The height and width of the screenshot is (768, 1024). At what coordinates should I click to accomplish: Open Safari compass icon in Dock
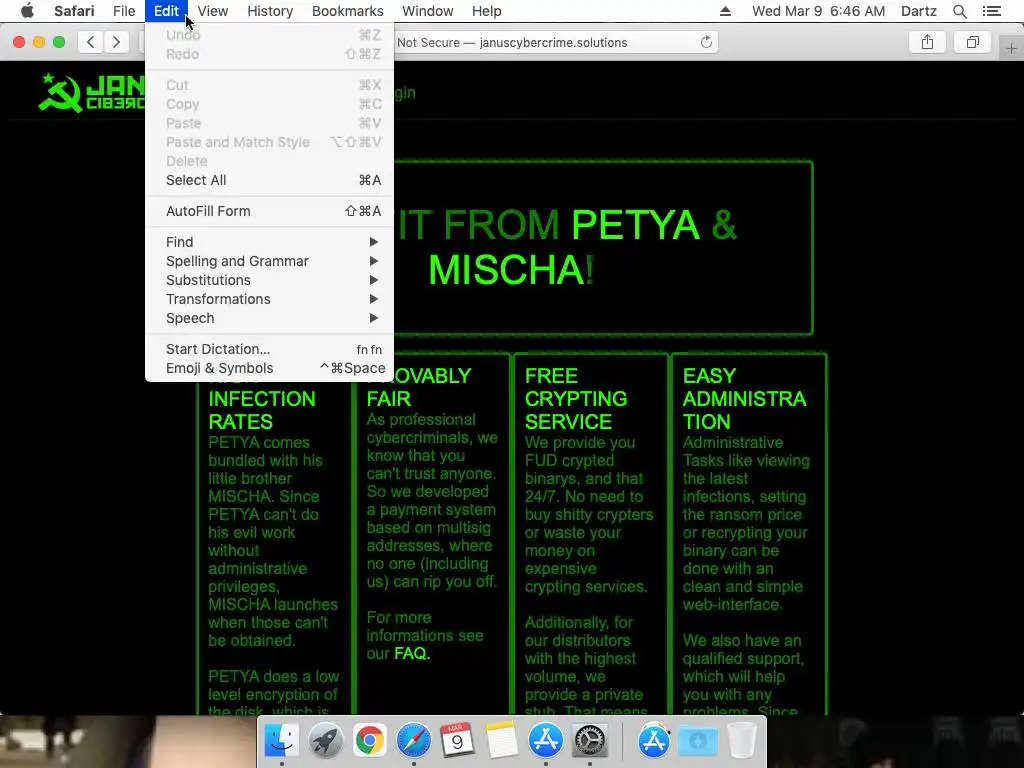tap(413, 740)
